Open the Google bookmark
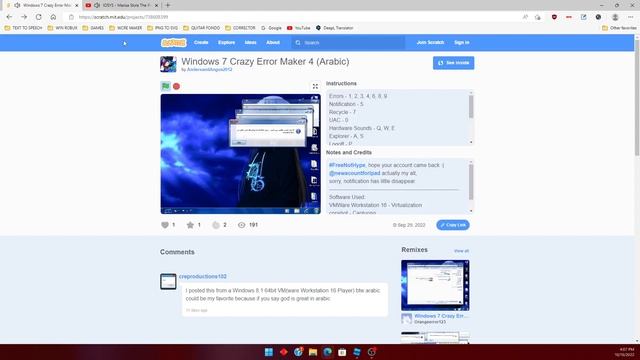Viewport: 640px width, 360px height. (x=271, y=28)
